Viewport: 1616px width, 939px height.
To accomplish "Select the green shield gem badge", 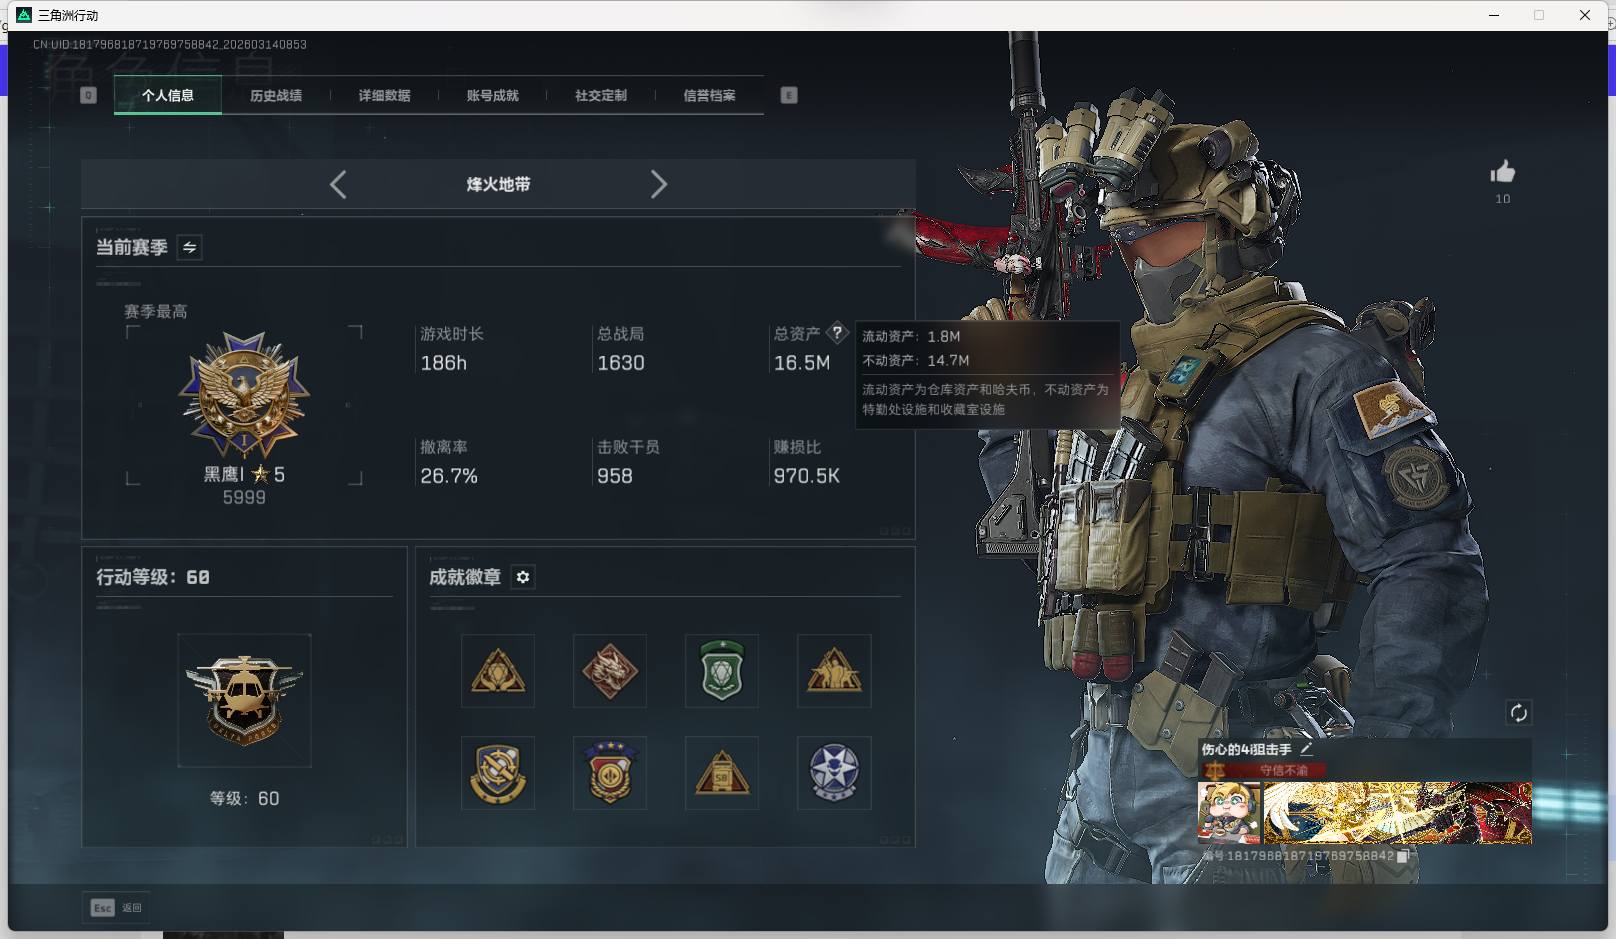I will click(x=722, y=671).
